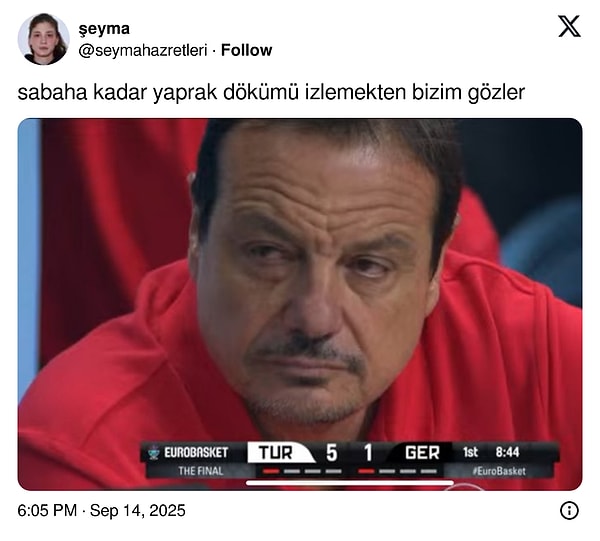Click the TUR team label on the scoreboard
This screenshot has height=541, width=600.
click(x=276, y=453)
